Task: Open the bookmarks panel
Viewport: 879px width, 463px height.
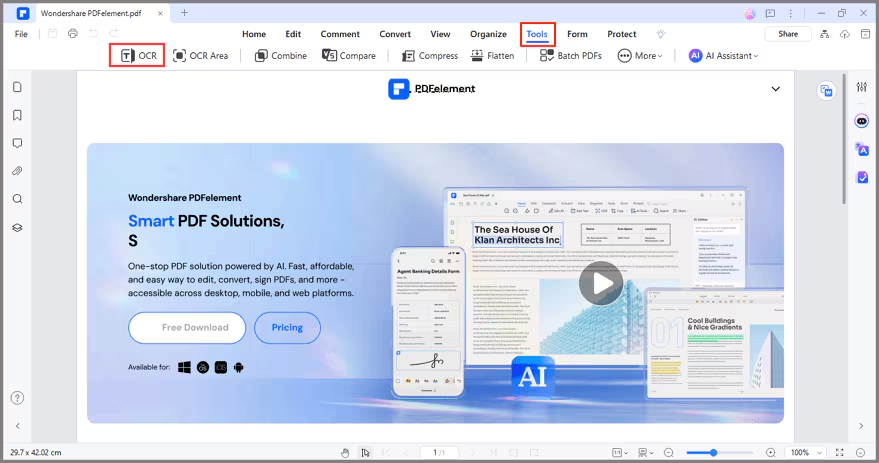Action: (x=17, y=115)
